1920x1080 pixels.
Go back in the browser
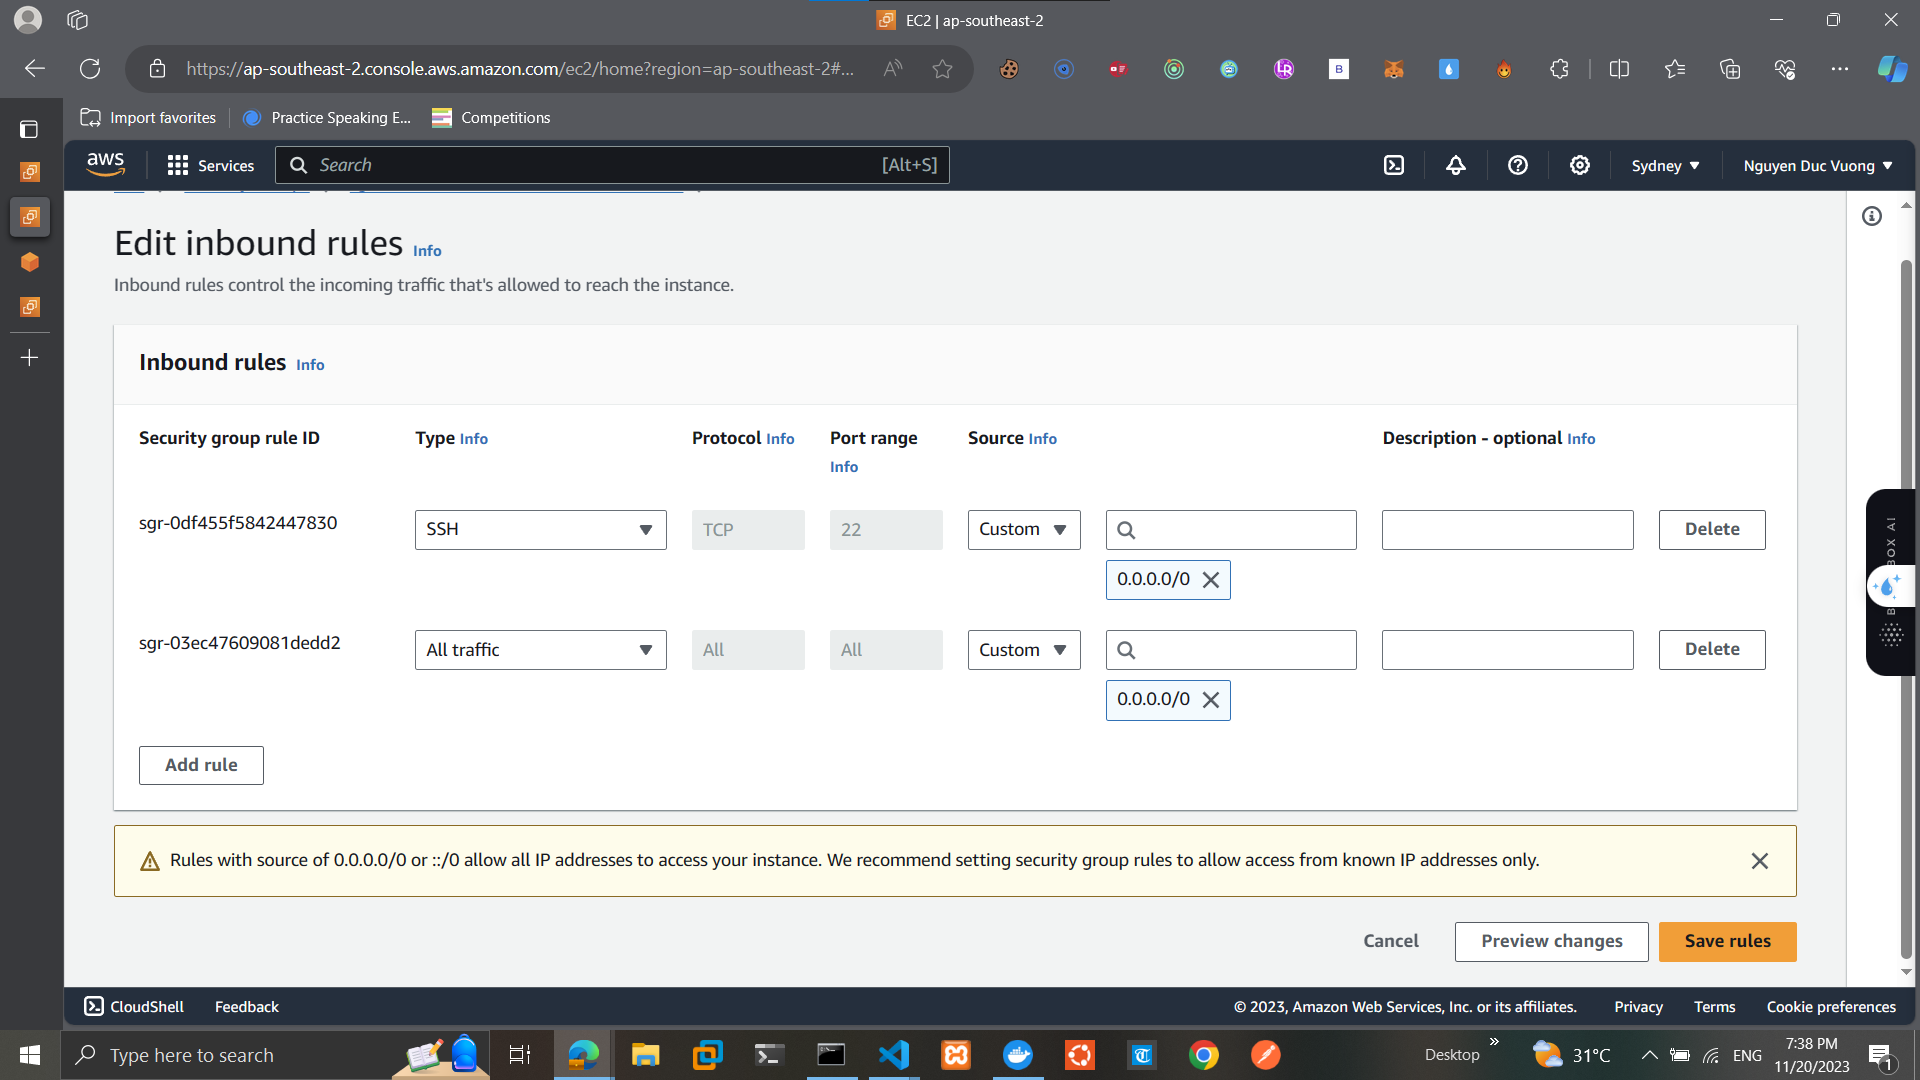[35, 69]
